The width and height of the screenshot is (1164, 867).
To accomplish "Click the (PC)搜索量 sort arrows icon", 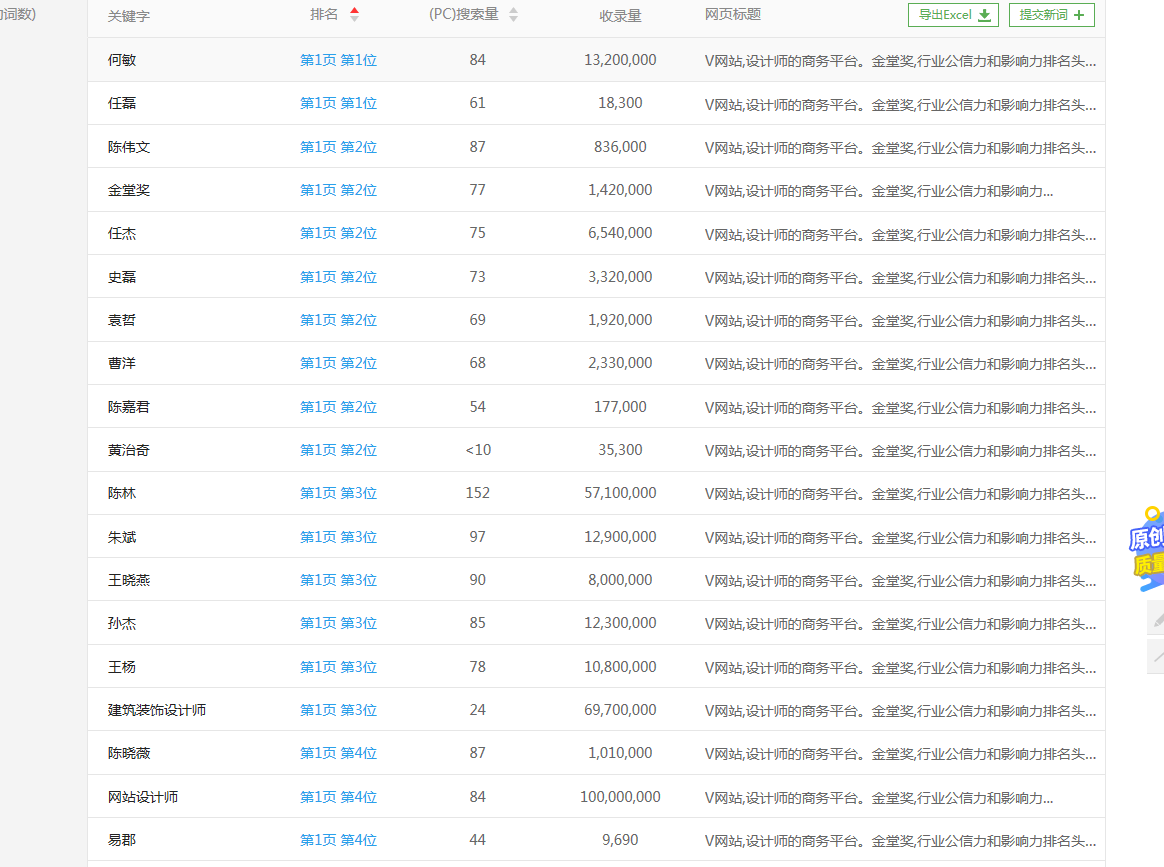I will pyautogui.click(x=513, y=15).
